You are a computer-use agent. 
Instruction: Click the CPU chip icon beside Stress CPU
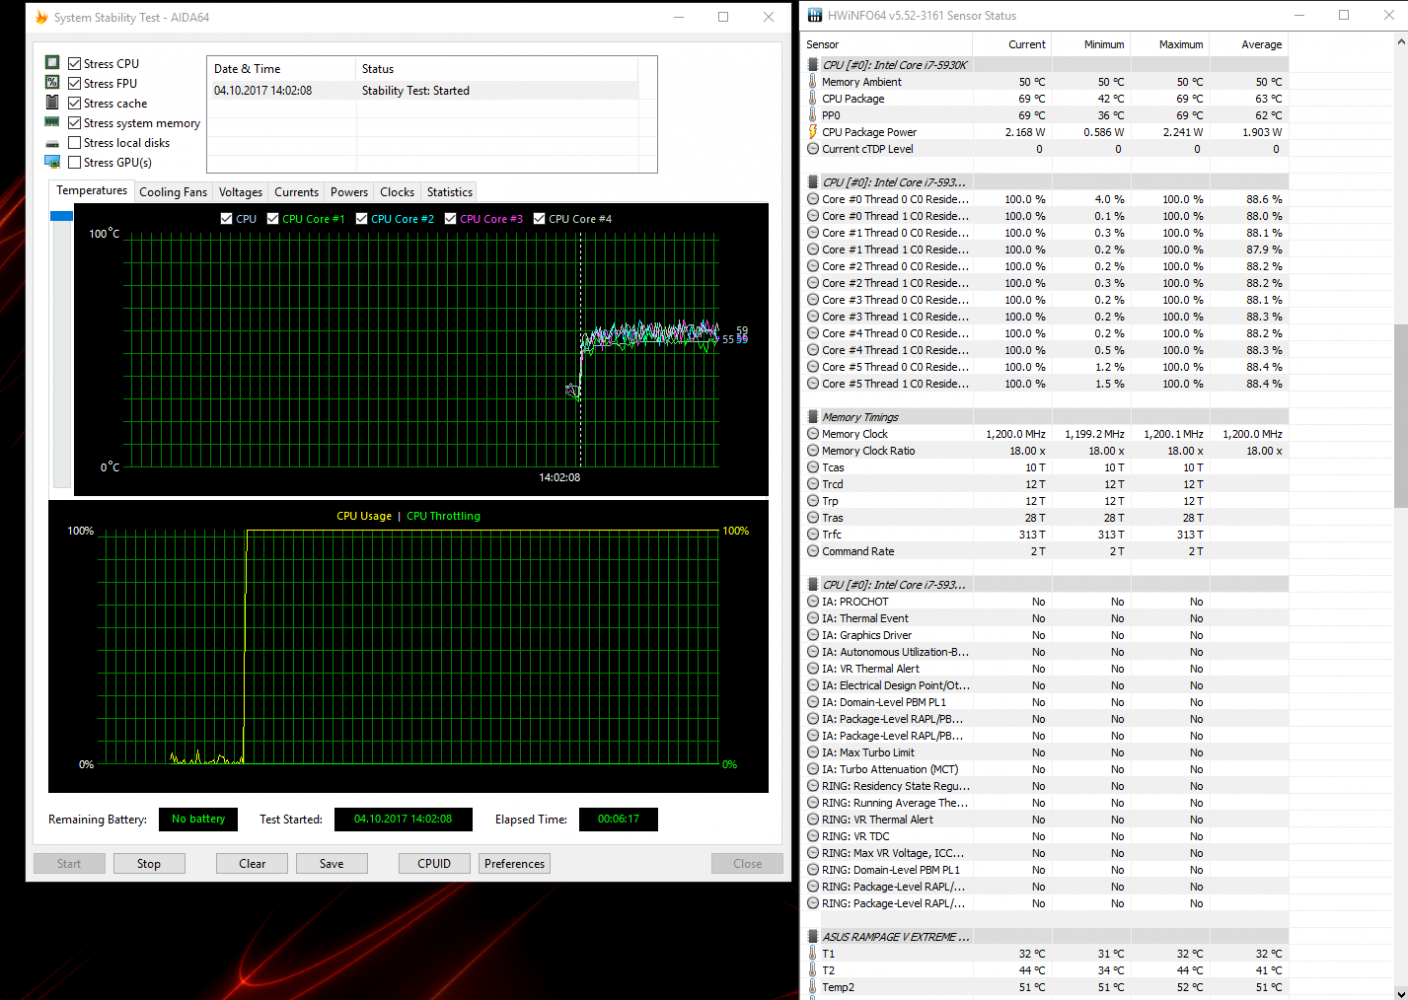click(x=52, y=62)
